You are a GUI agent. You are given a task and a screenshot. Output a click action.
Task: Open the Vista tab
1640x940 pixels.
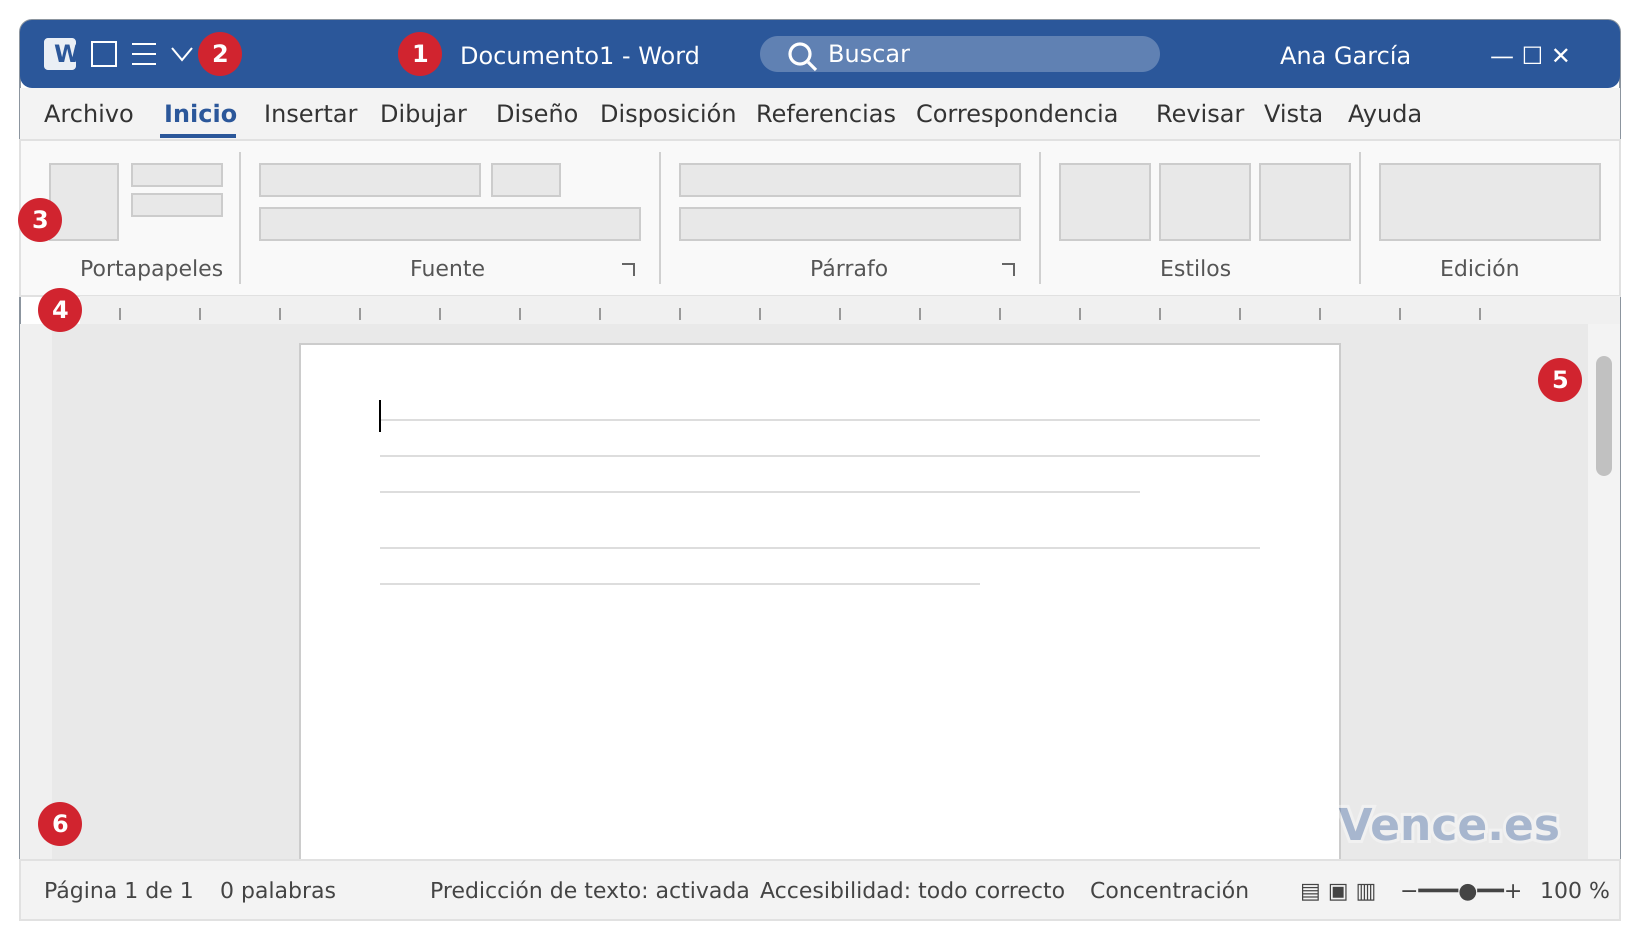click(x=1293, y=114)
